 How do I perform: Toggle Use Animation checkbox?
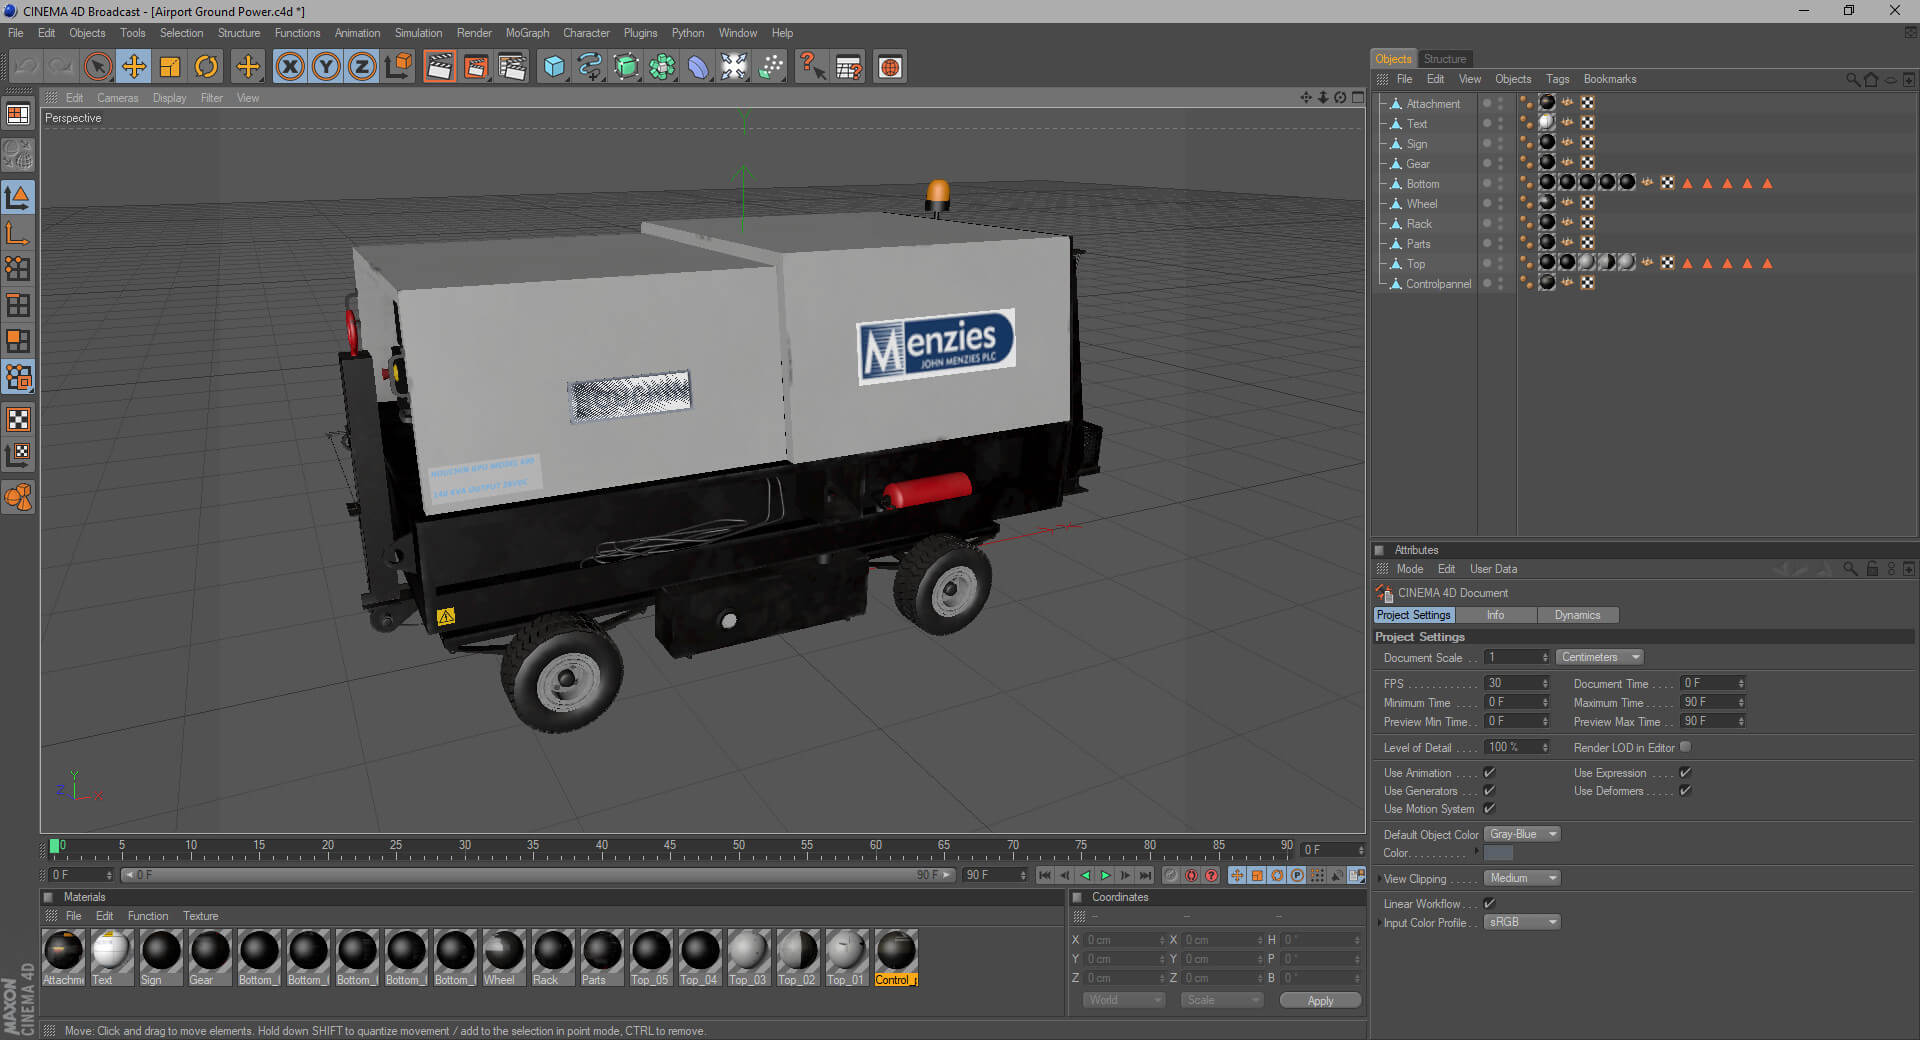click(x=1489, y=773)
